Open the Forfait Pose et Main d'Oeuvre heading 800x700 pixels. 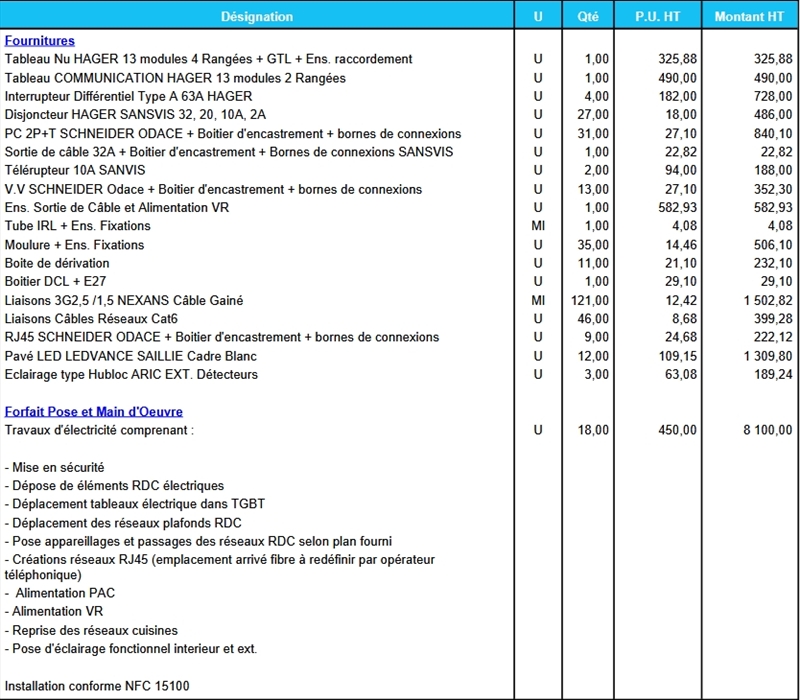[x=93, y=411]
